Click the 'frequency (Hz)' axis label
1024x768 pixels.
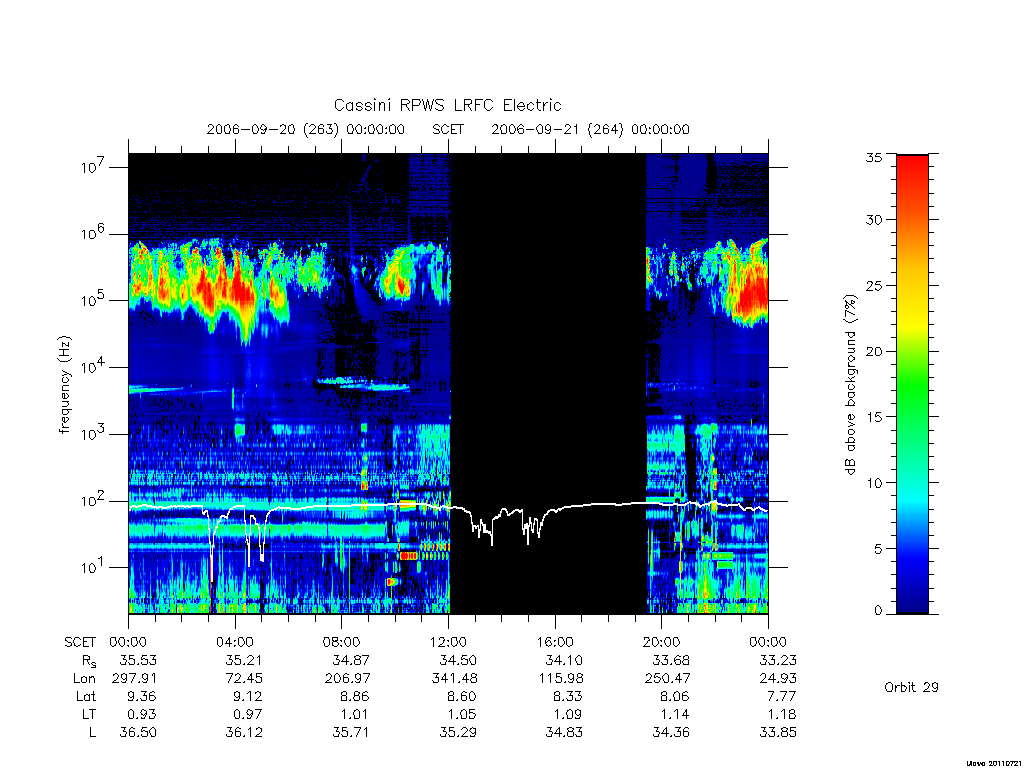pyautogui.click(x=64, y=385)
